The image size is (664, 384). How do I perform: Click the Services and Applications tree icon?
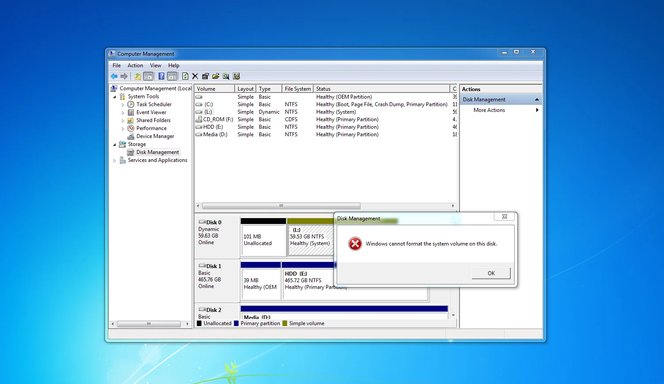(x=122, y=160)
